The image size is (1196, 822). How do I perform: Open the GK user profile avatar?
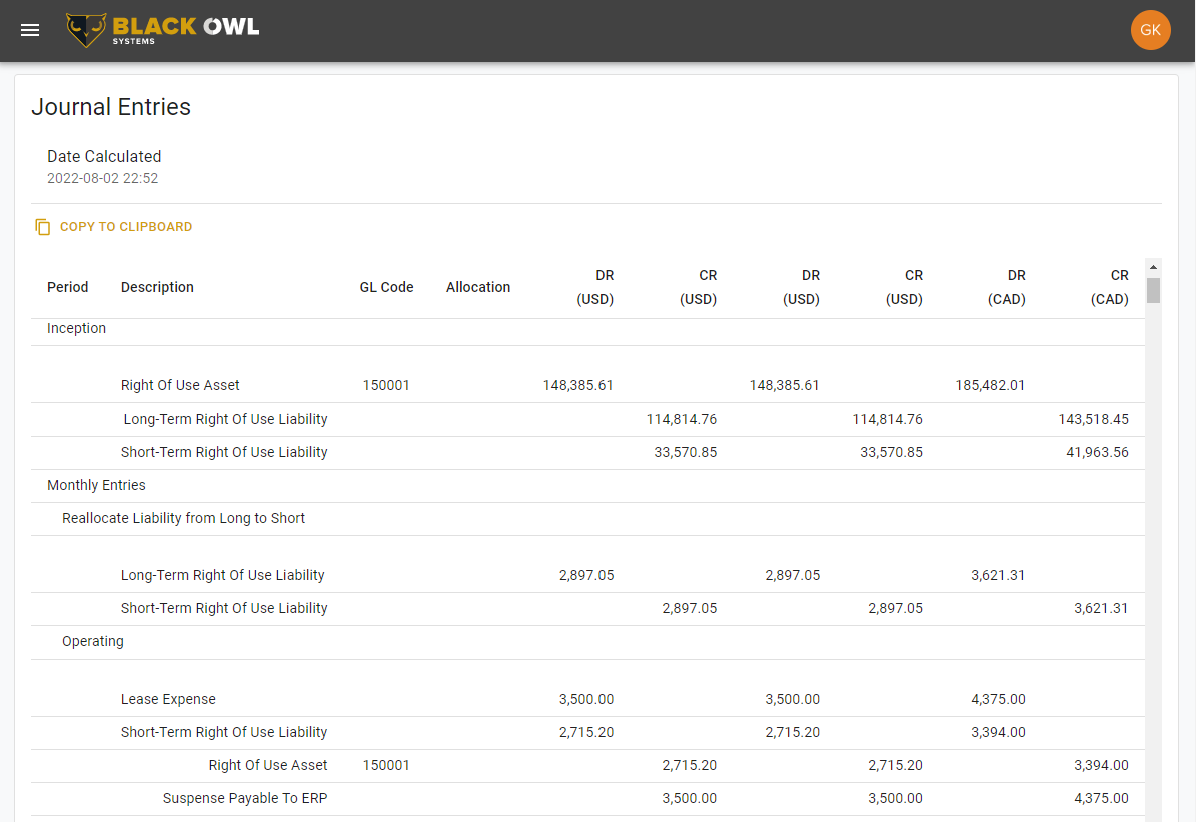[1150, 29]
